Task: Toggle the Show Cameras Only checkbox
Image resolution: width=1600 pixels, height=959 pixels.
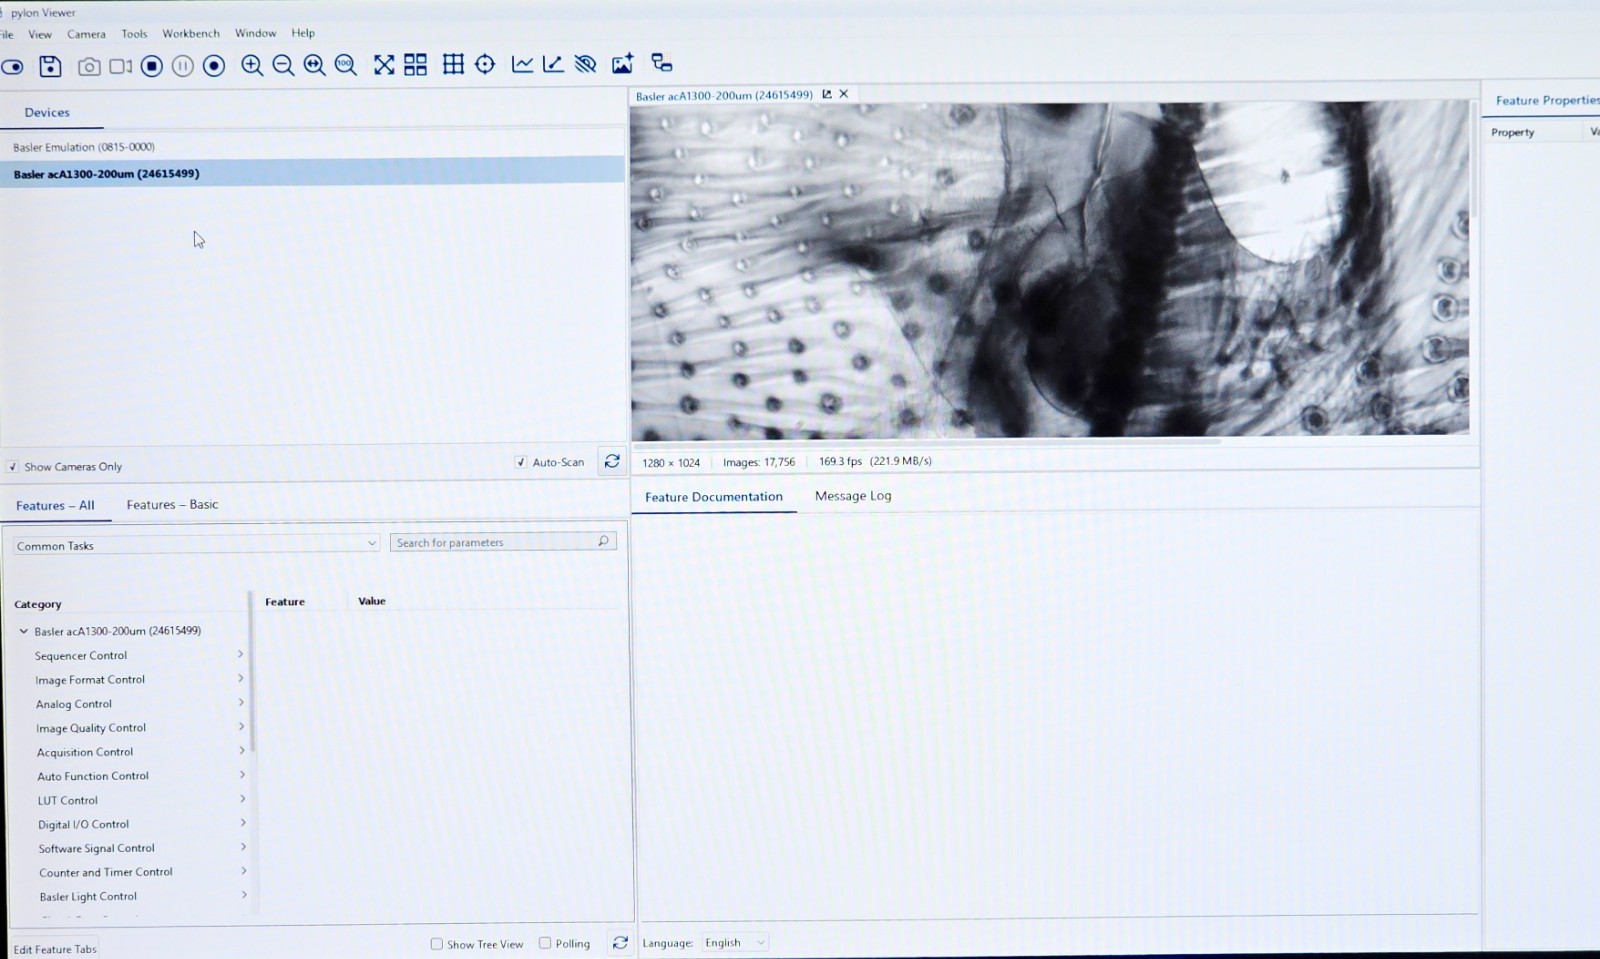Action: [x=13, y=467]
